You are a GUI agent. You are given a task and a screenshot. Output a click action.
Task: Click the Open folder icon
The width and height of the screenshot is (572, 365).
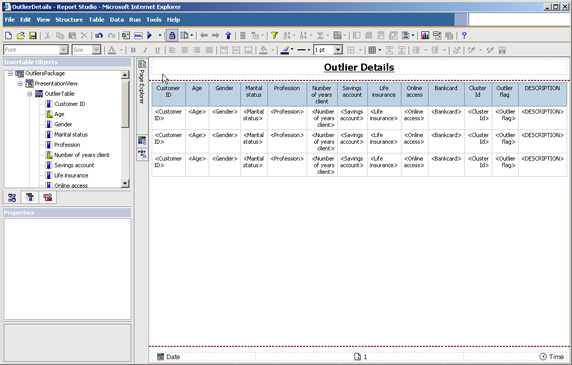click(21, 35)
